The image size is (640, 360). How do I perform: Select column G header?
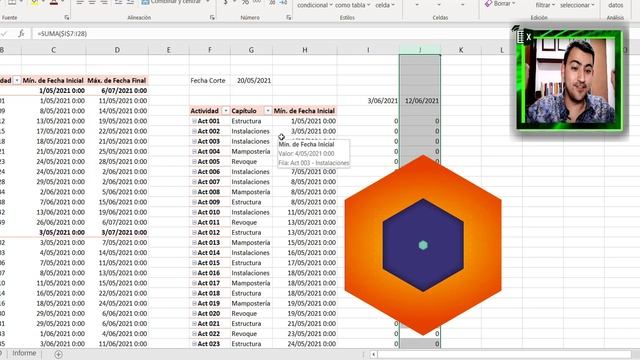(251, 50)
